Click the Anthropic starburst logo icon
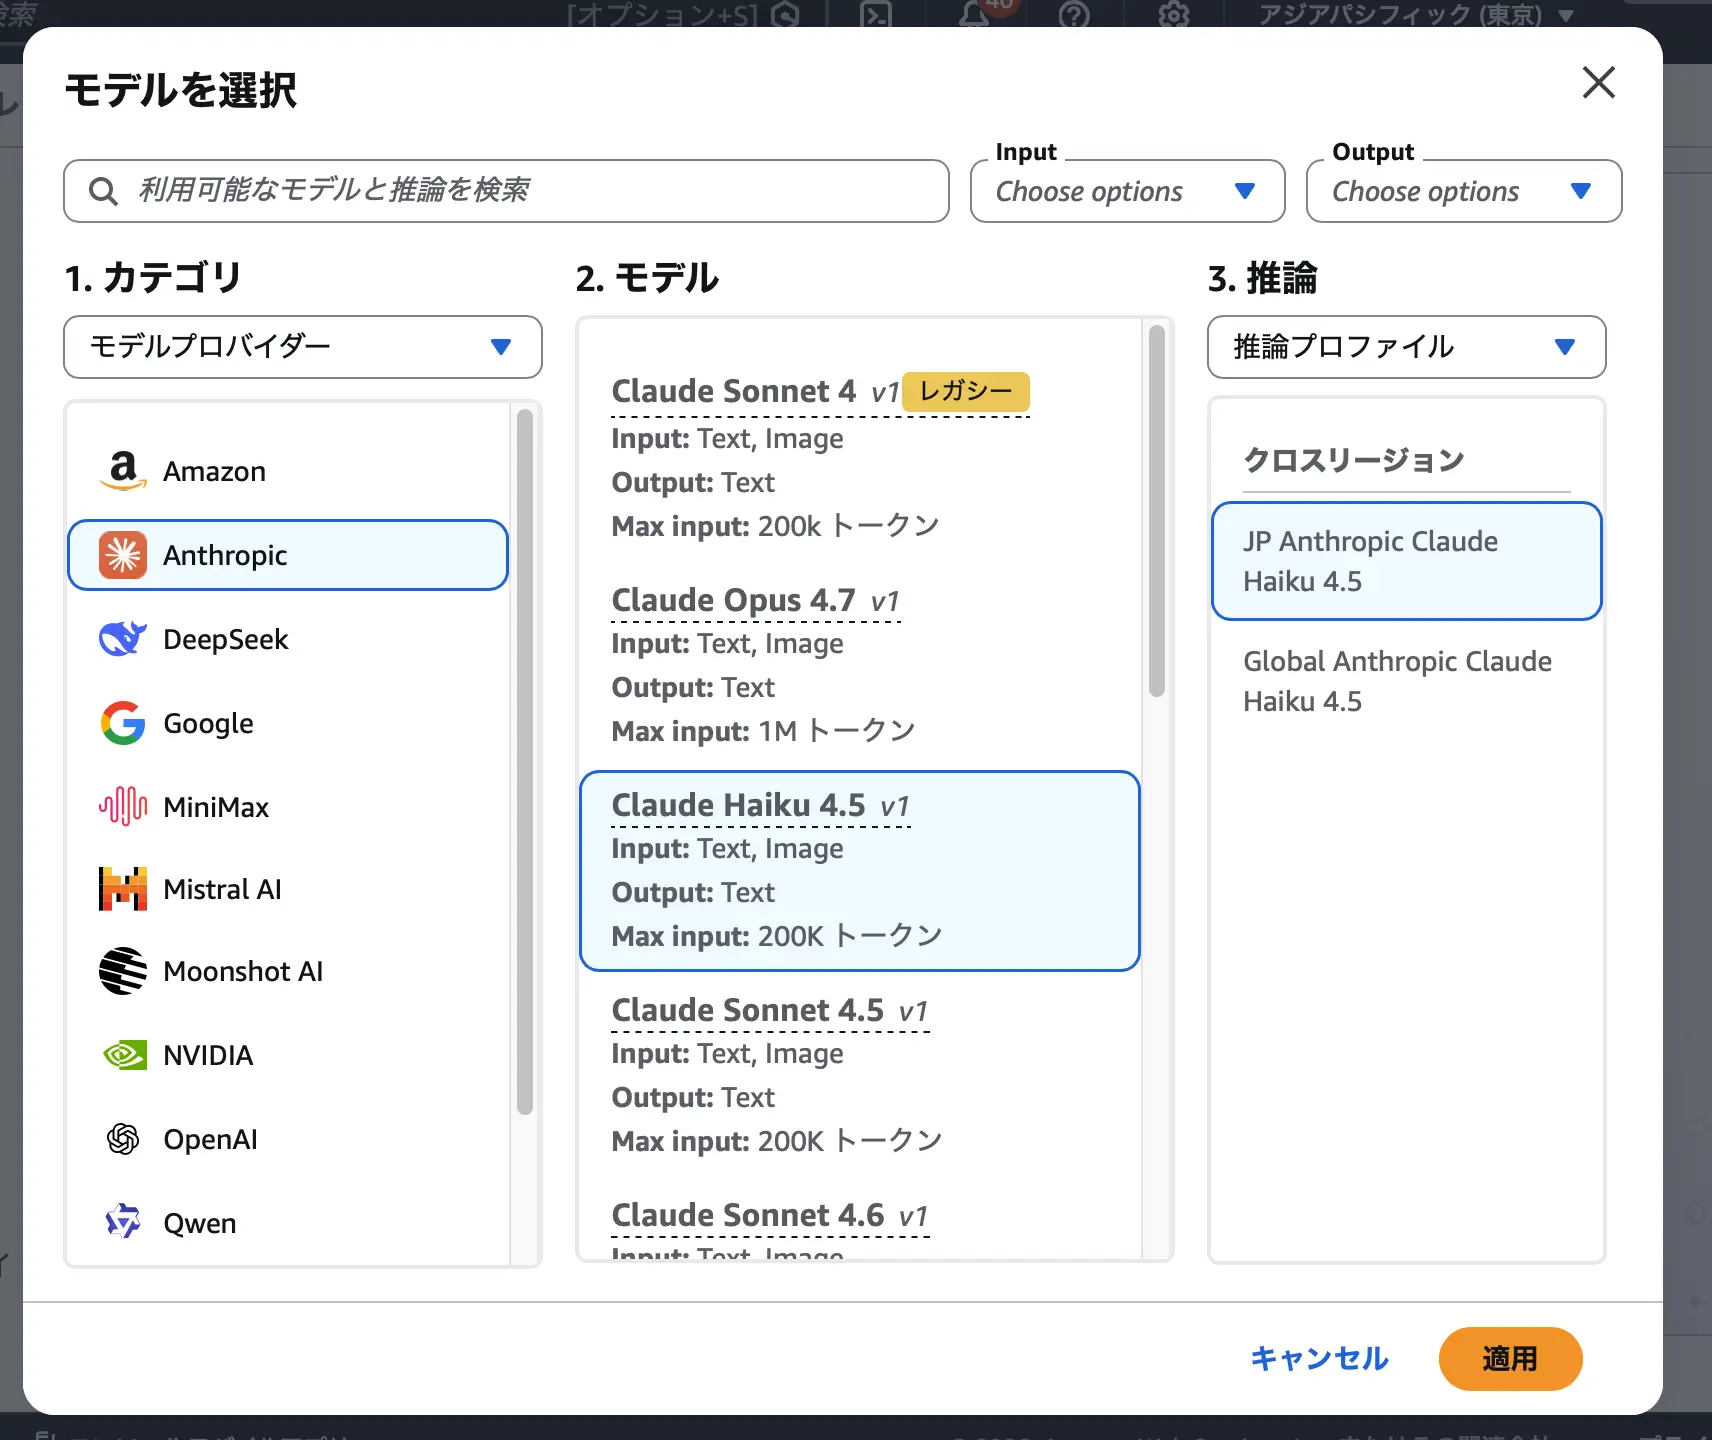 [123, 555]
